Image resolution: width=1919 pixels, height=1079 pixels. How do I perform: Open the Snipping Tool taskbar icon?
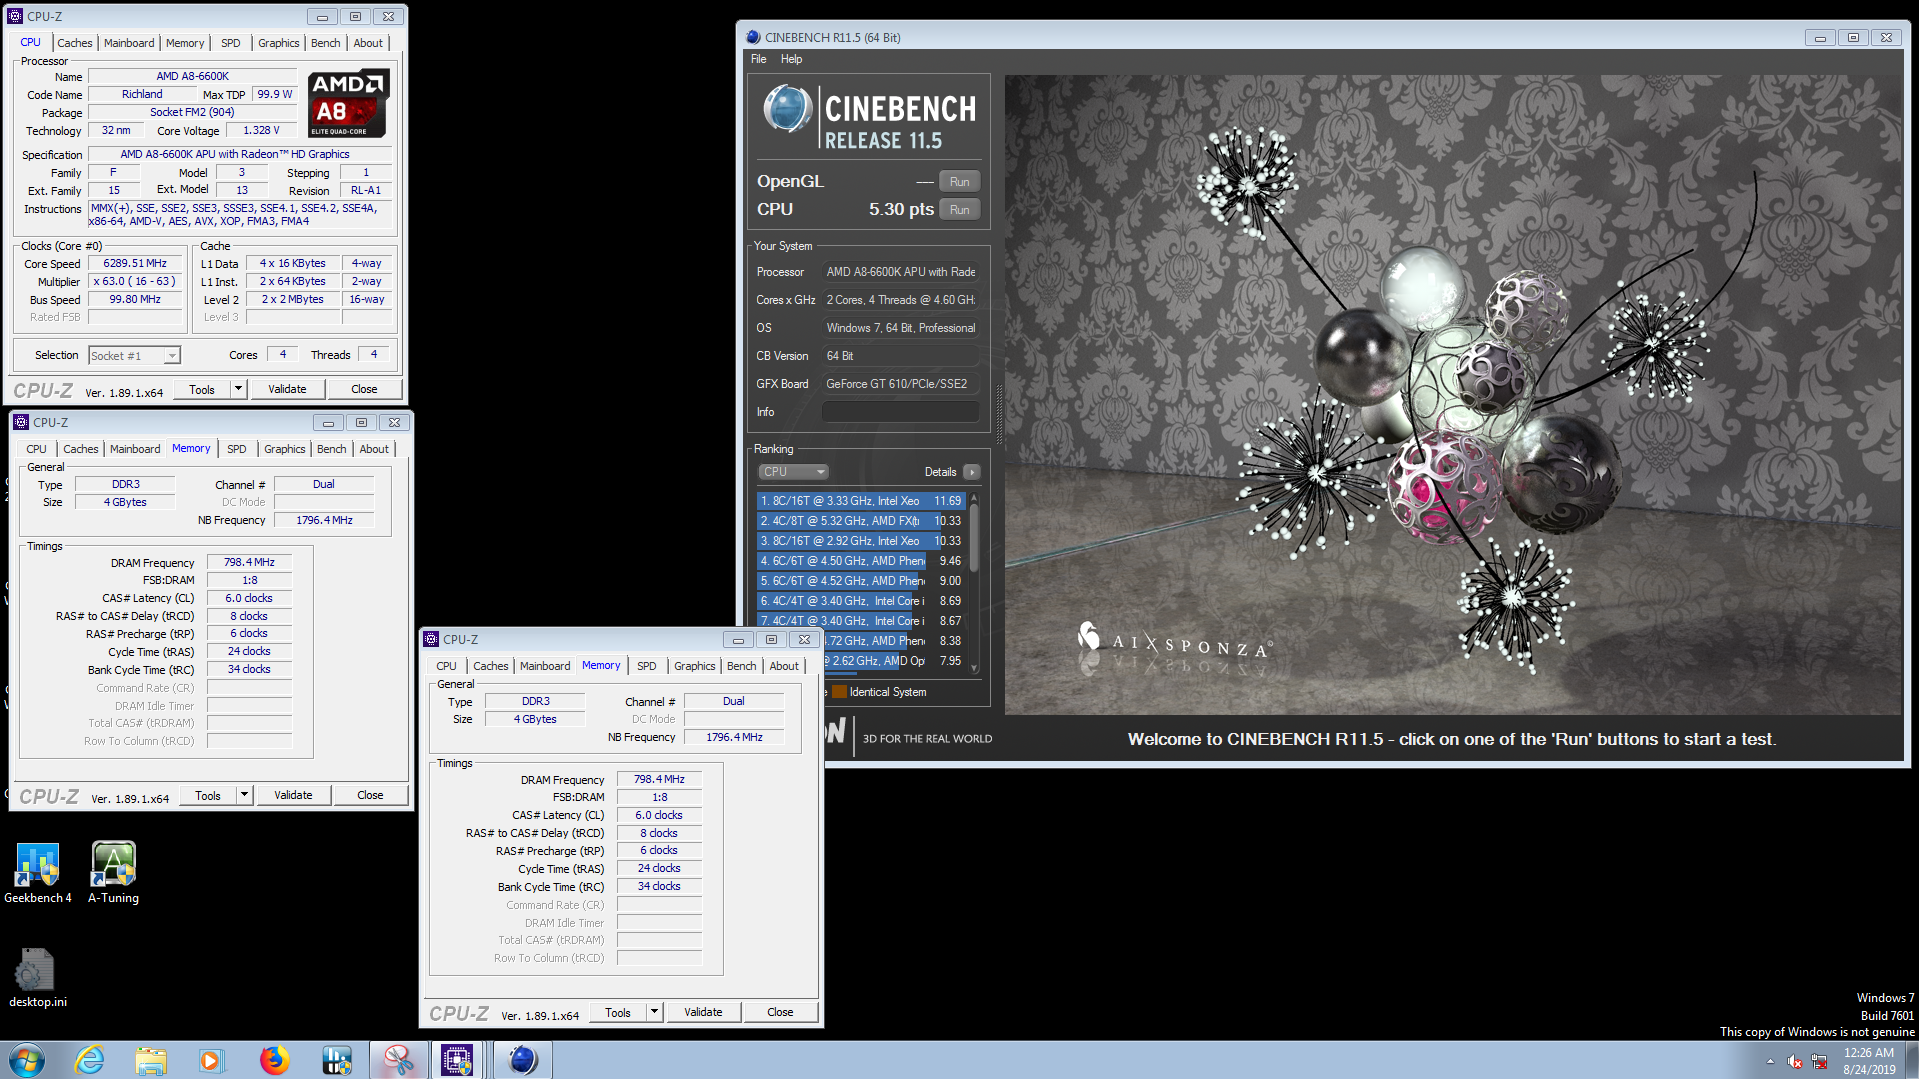(398, 1060)
